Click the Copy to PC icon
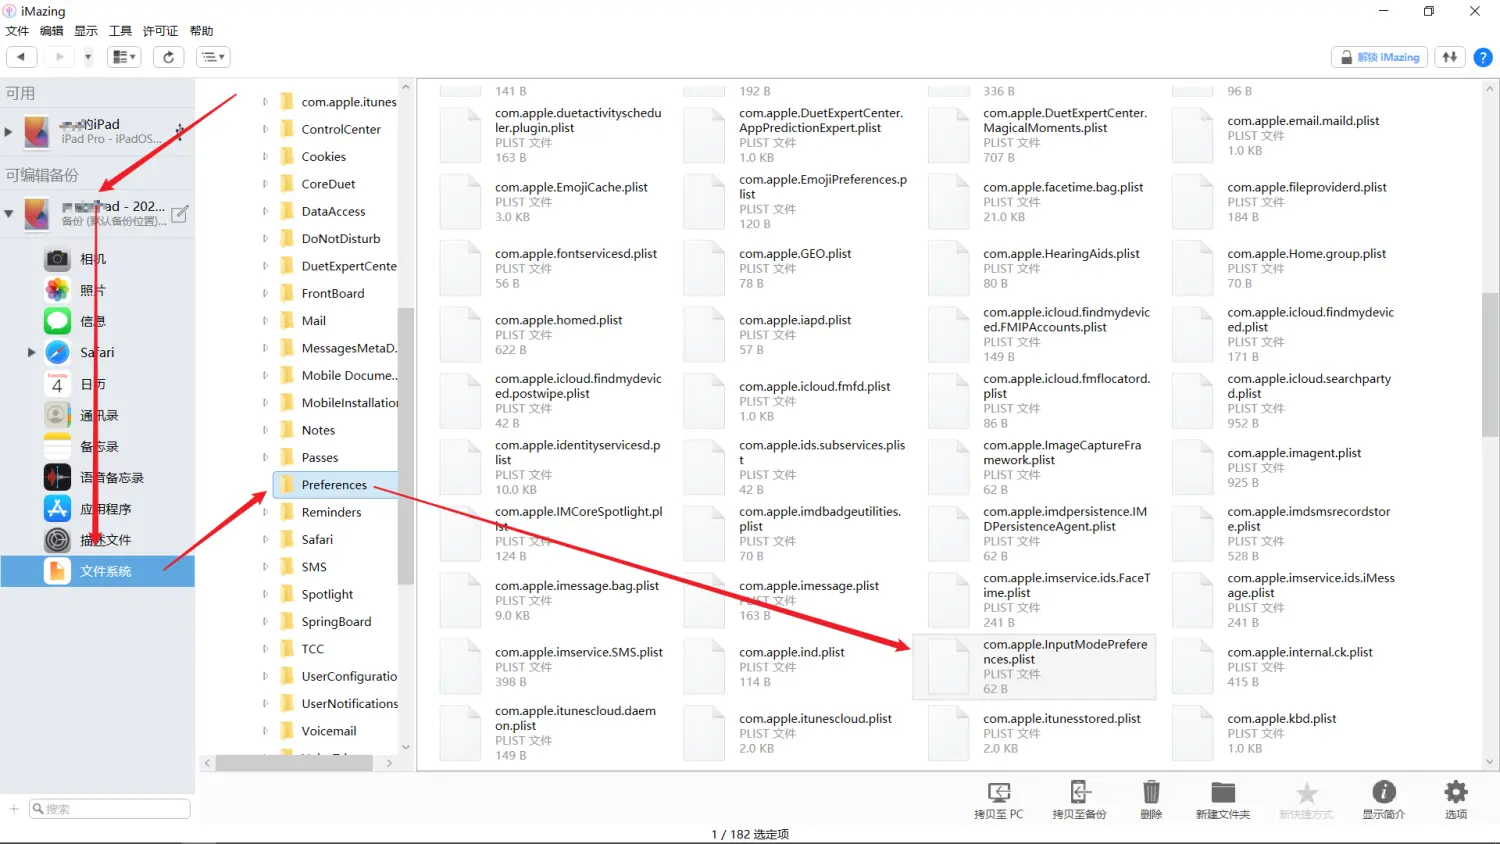 (998, 795)
